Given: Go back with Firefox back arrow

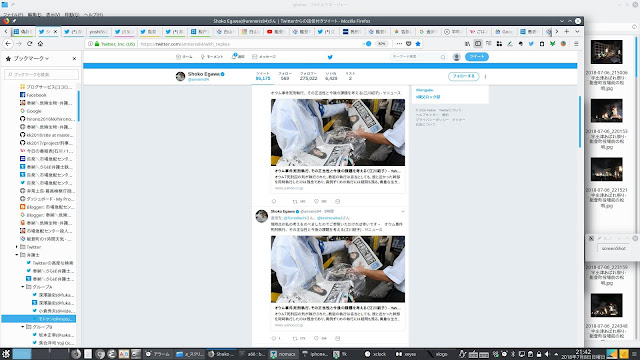Looking at the screenshot, I should tap(8, 44).
